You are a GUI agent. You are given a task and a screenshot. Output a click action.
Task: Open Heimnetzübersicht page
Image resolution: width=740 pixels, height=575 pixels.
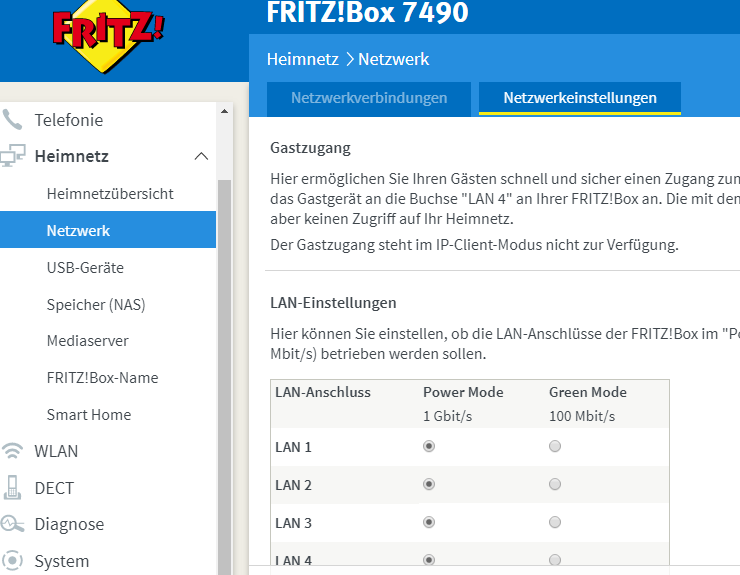[x=110, y=194]
